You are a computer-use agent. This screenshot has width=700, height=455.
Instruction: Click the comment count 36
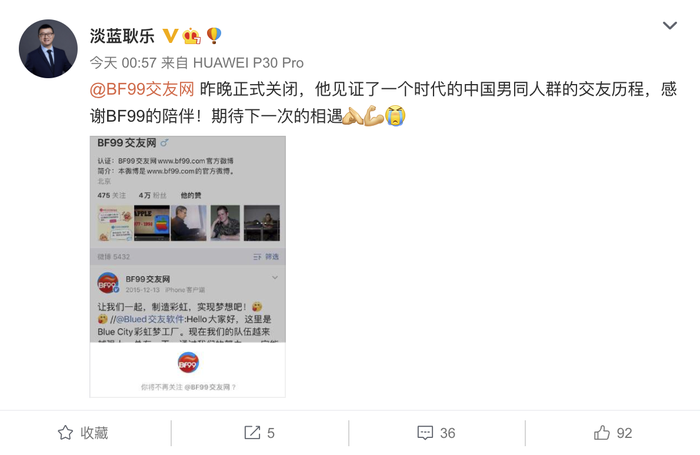[x=447, y=433]
